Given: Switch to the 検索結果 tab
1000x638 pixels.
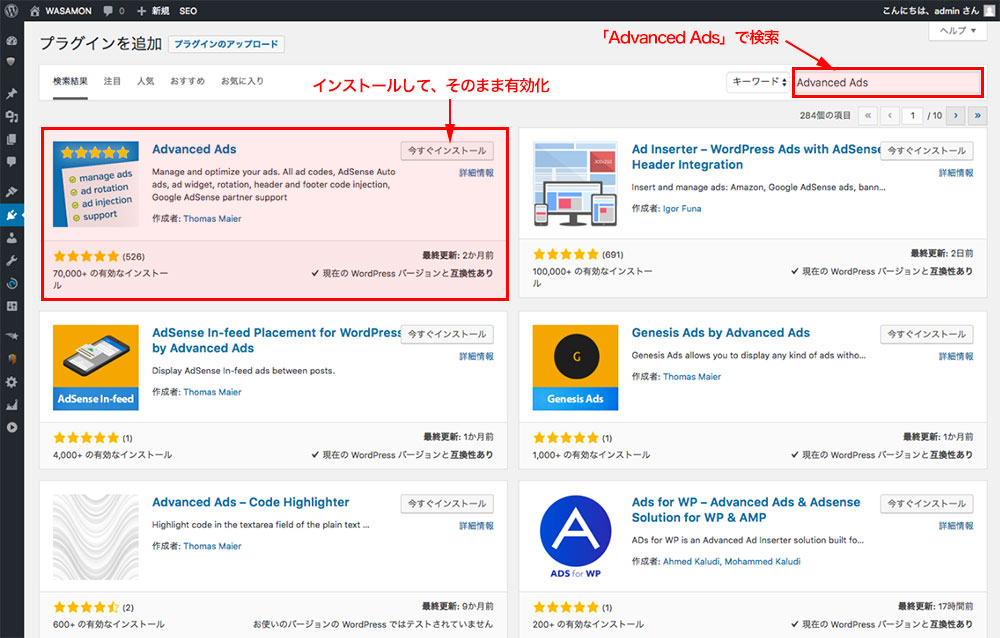Looking at the screenshot, I should click(70, 82).
